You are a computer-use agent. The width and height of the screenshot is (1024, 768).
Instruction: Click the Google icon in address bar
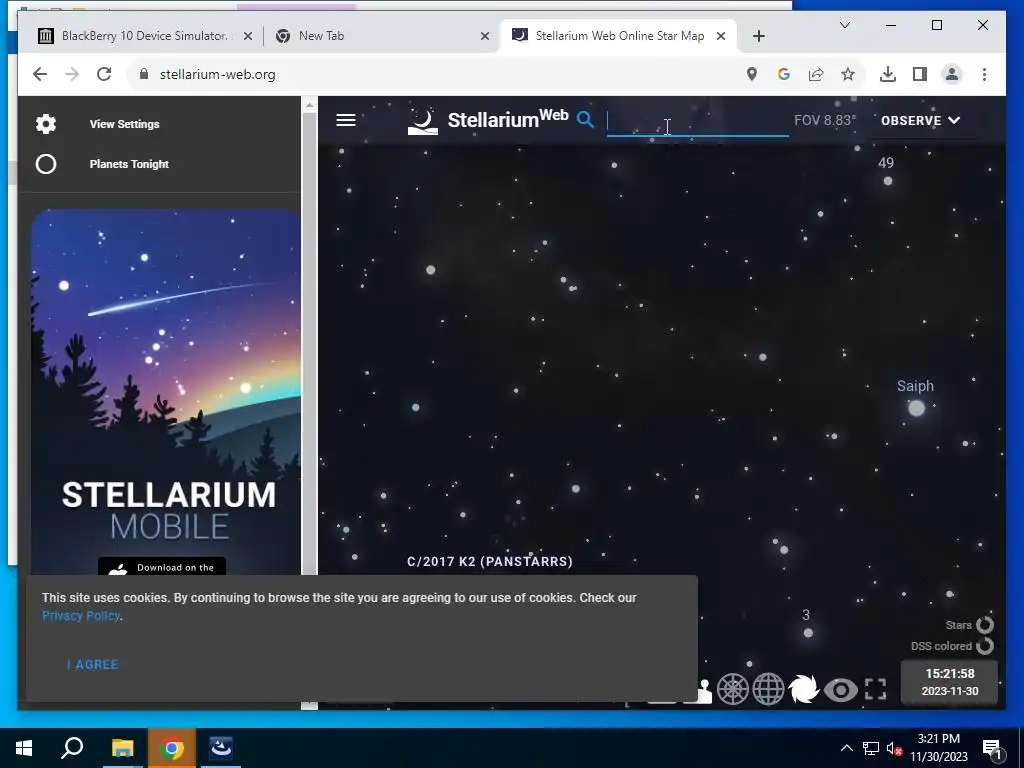point(784,74)
